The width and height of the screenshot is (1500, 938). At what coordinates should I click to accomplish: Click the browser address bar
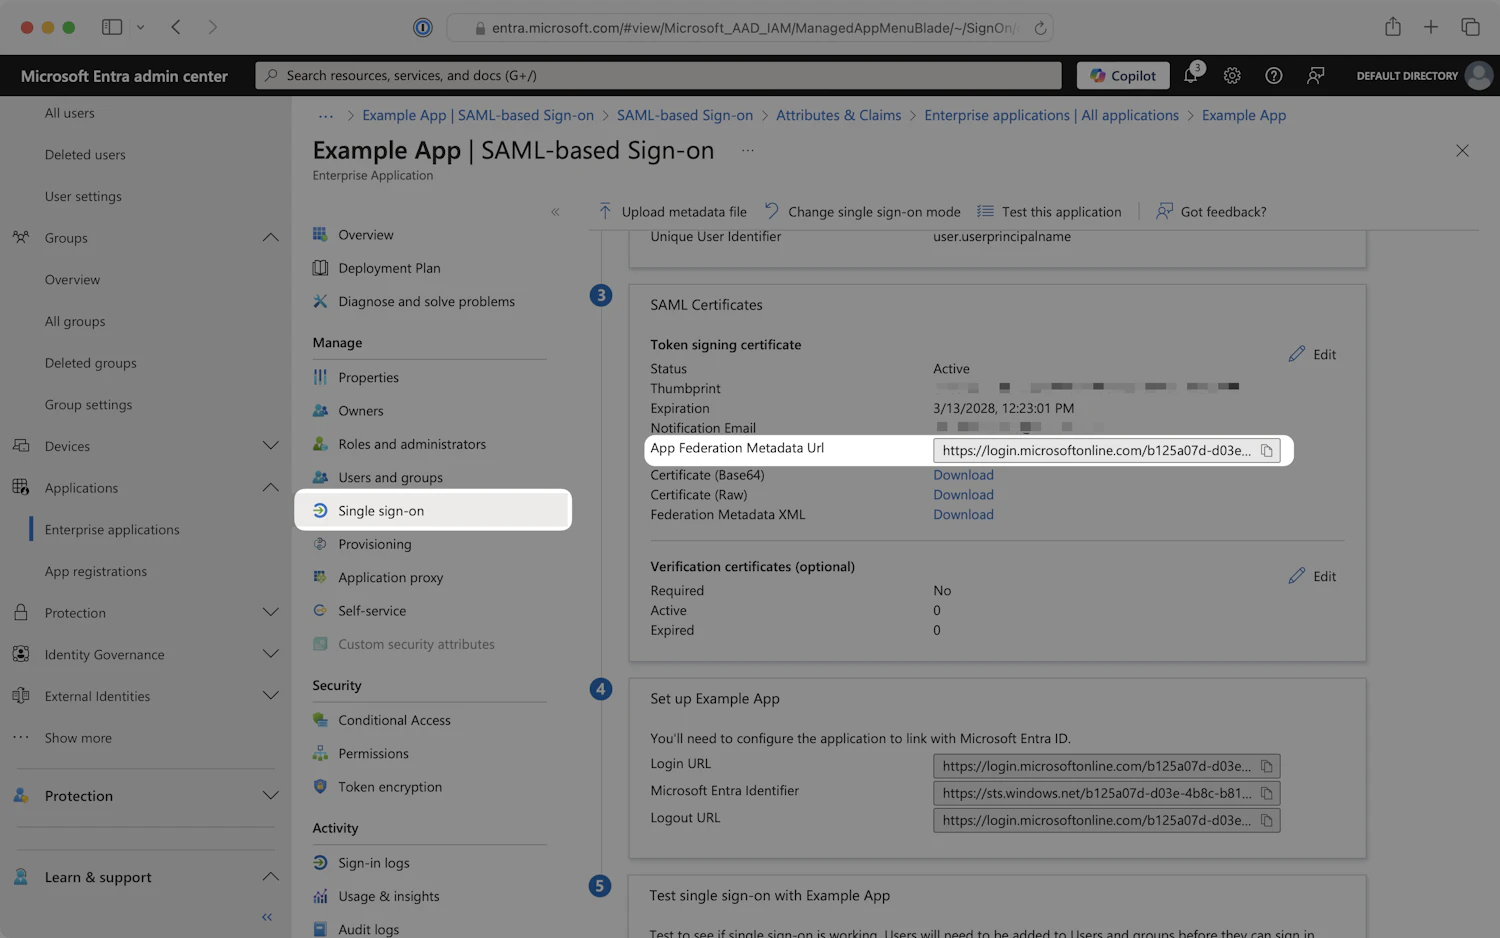[x=750, y=28]
